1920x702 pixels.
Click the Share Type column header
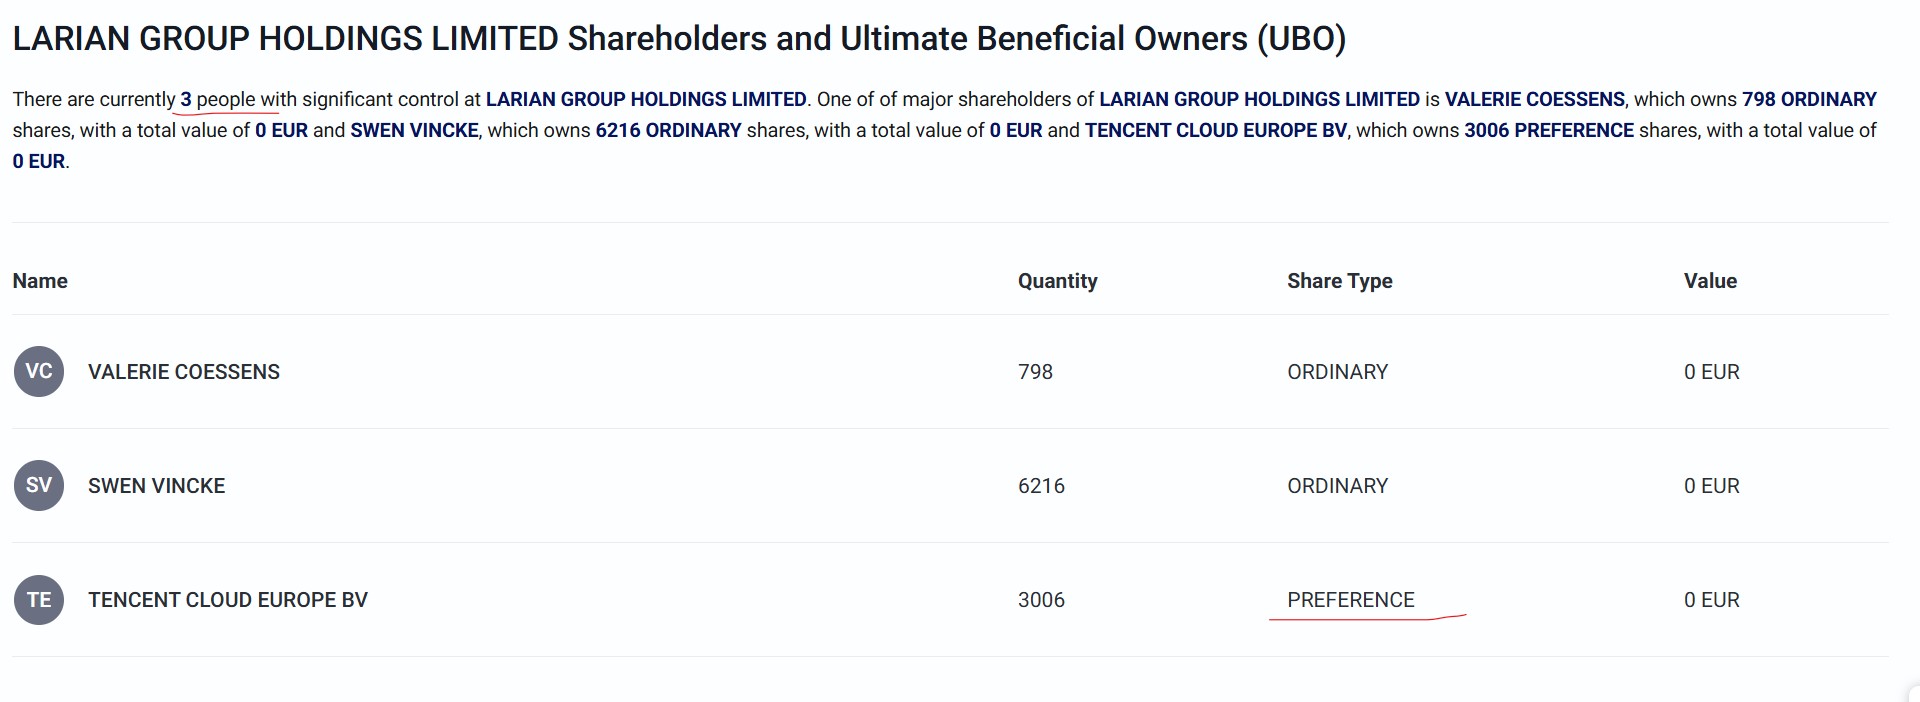[1340, 281]
